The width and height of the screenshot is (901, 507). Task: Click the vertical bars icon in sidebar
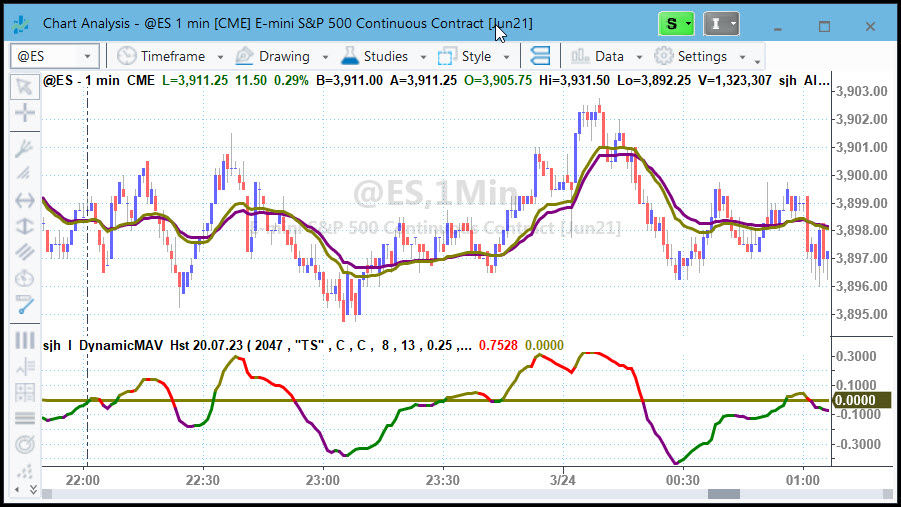point(24,340)
